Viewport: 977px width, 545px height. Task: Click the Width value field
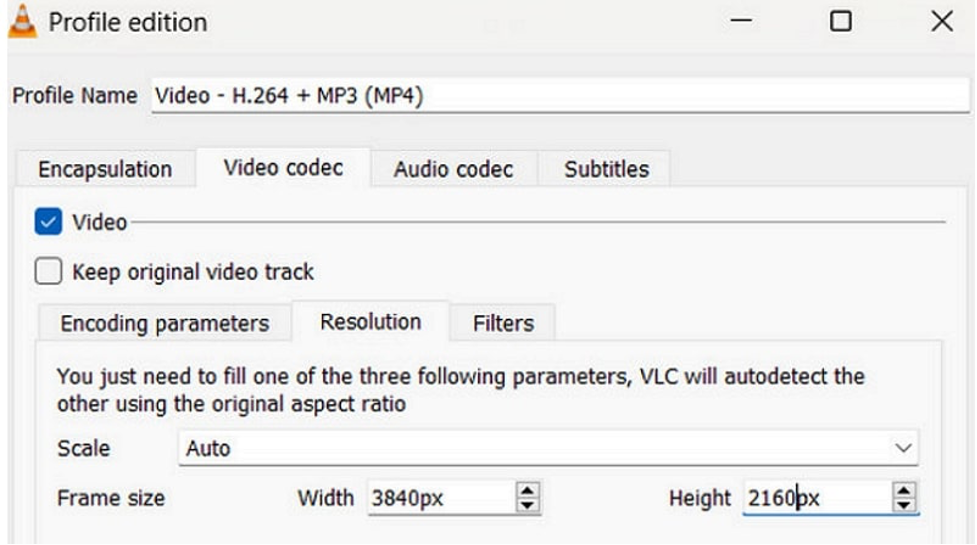(438, 497)
